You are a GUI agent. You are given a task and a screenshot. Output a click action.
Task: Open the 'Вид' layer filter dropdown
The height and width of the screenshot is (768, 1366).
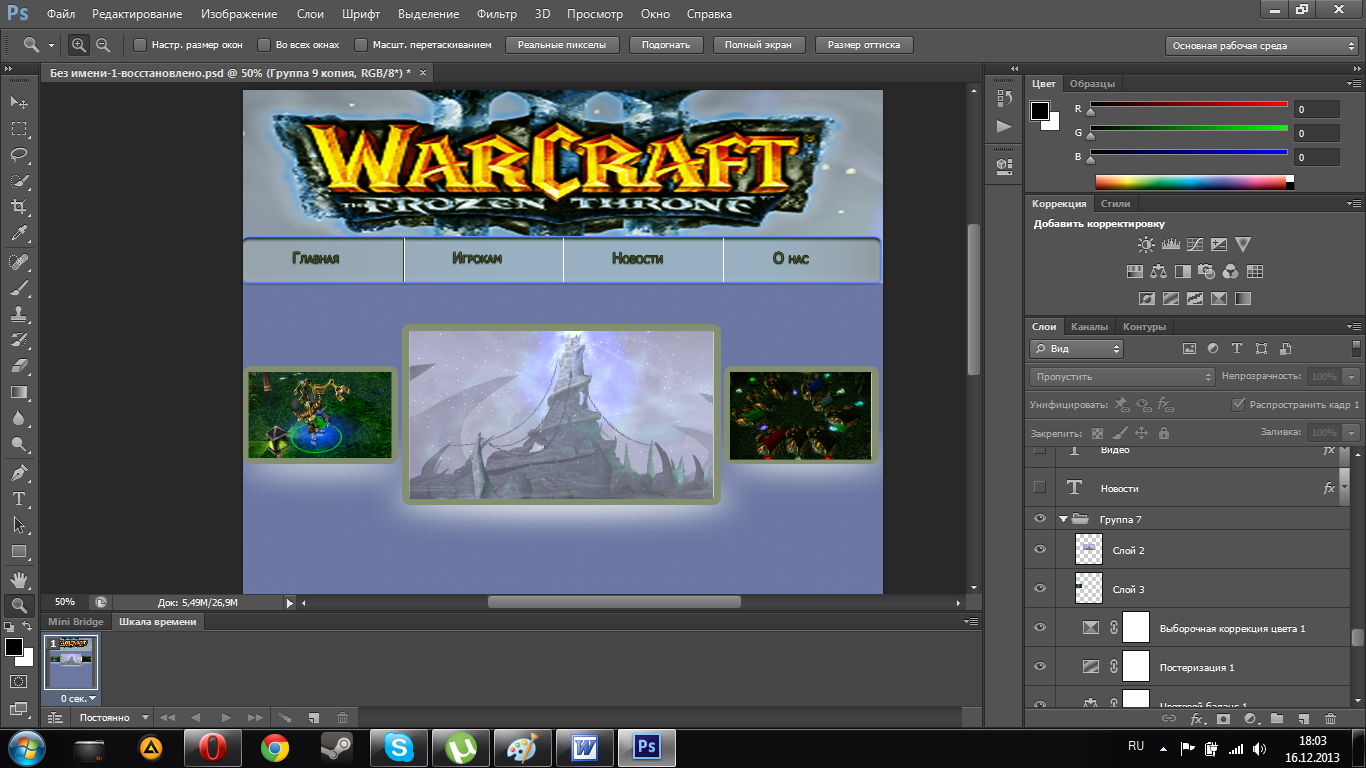click(1076, 349)
